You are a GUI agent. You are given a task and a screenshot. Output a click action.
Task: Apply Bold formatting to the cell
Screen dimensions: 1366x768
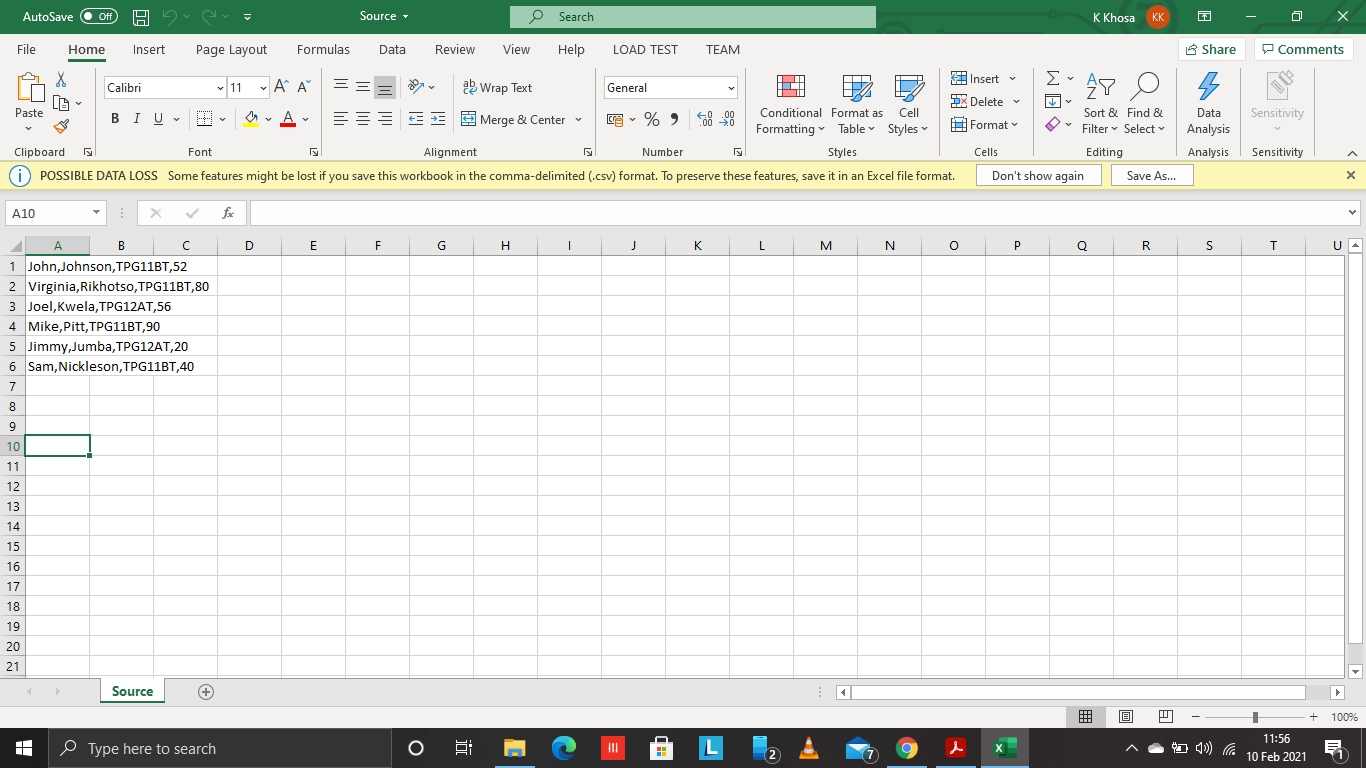[115, 119]
